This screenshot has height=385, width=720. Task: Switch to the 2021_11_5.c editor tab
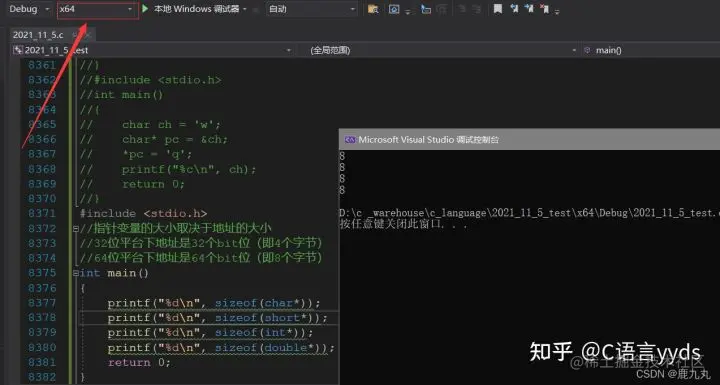click(x=38, y=35)
